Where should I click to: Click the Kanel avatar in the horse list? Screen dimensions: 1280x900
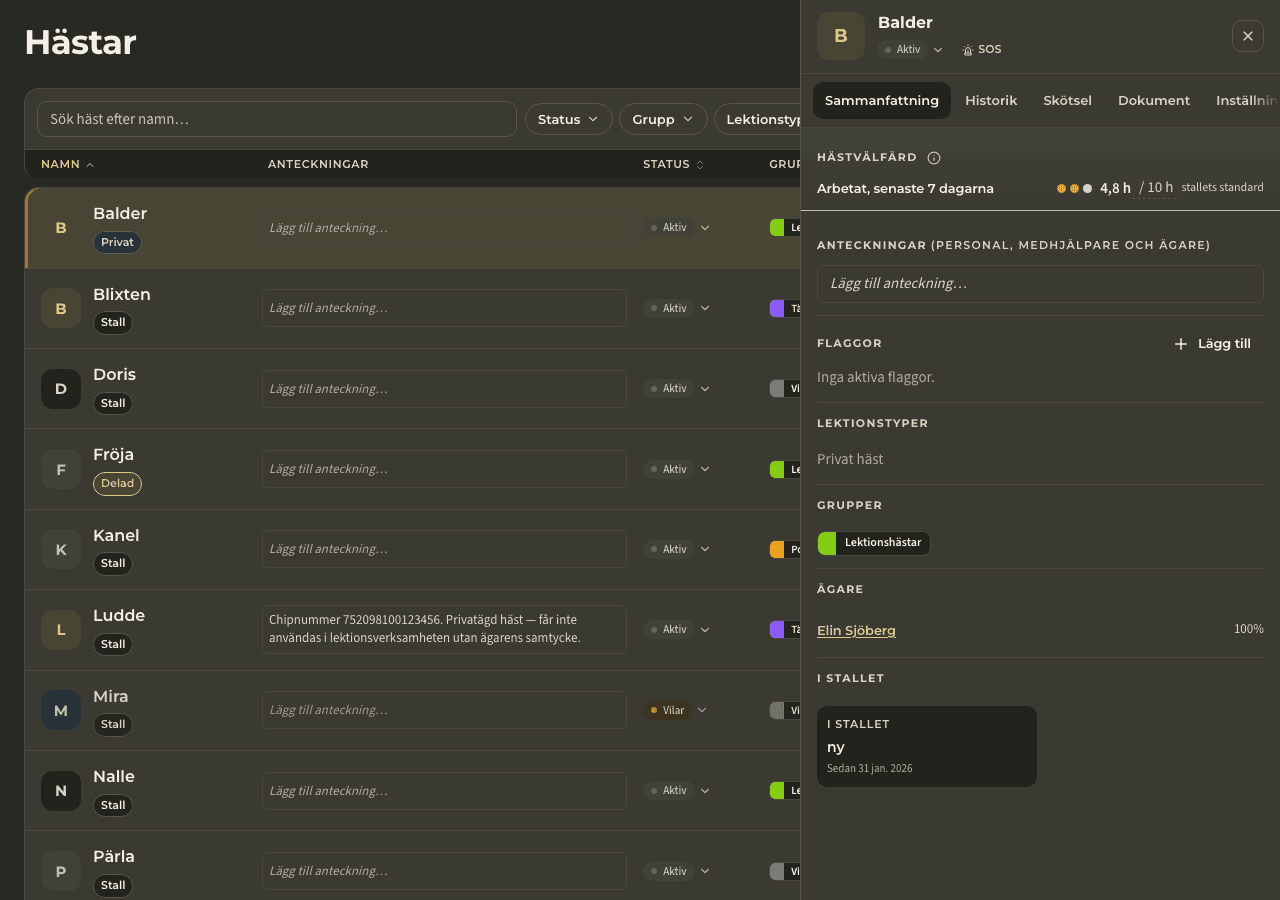pyautogui.click(x=61, y=550)
